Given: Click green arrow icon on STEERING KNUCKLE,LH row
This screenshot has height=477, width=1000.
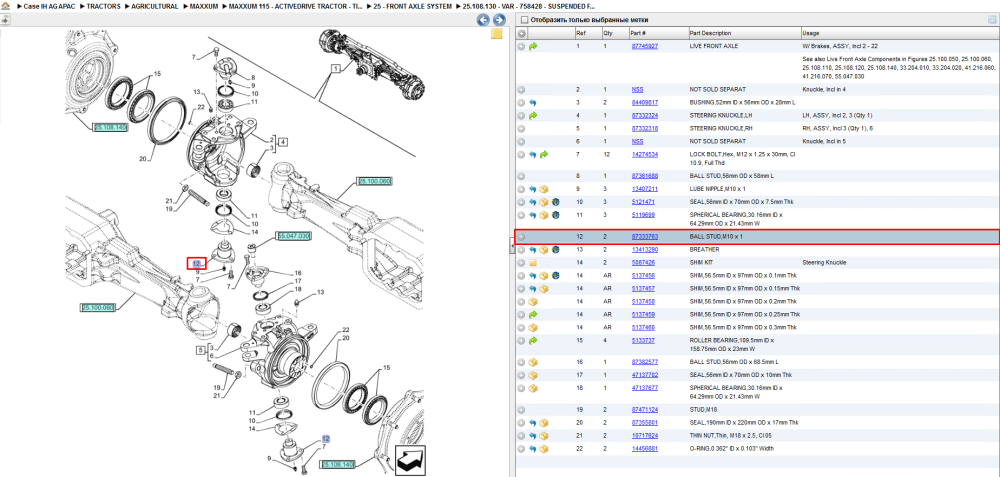Looking at the screenshot, I should [533, 115].
